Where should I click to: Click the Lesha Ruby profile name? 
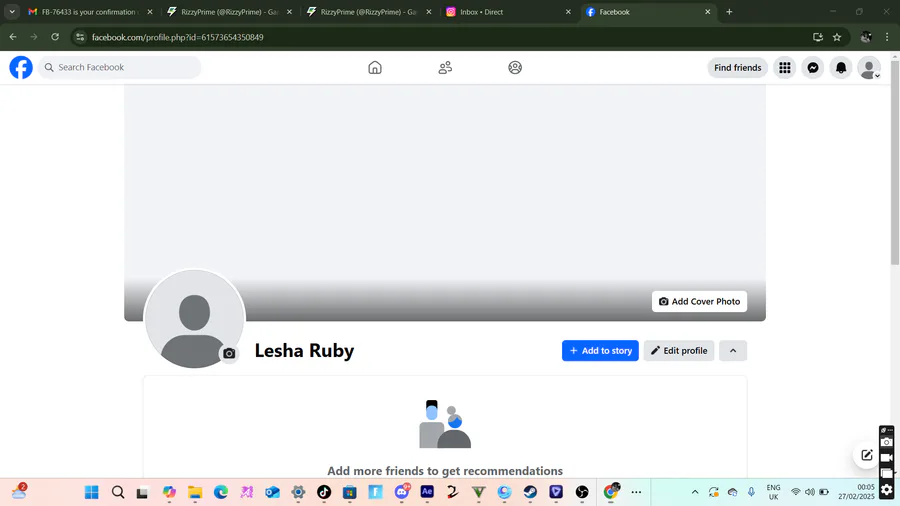pyautogui.click(x=304, y=351)
